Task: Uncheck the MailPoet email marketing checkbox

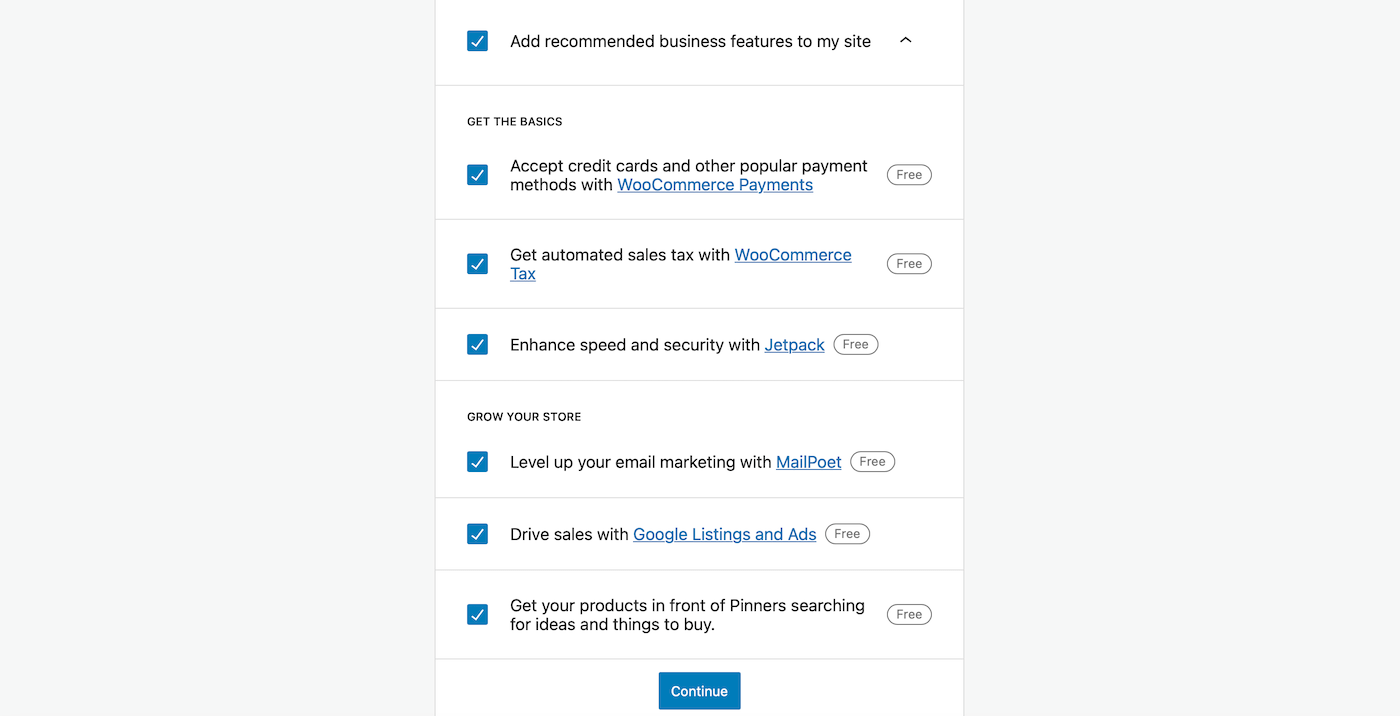Action: (477, 461)
